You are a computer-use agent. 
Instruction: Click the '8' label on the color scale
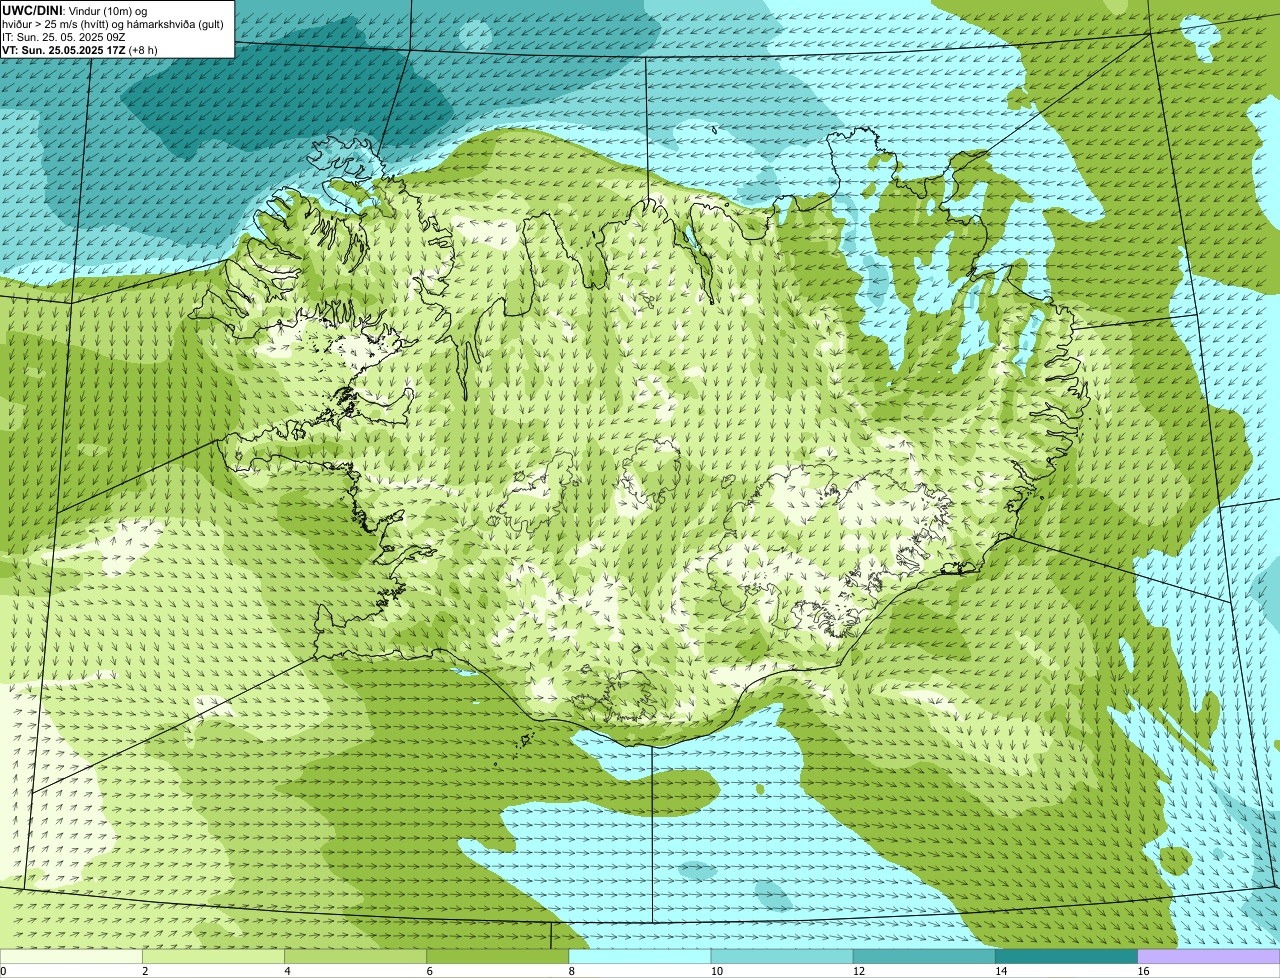572,971
